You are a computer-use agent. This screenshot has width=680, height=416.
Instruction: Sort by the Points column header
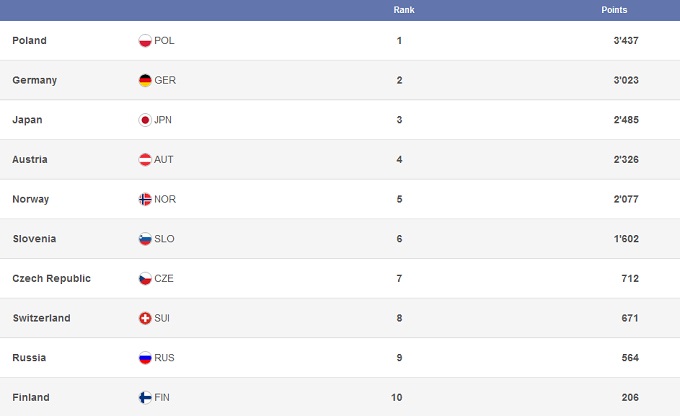(x=614, y=9)
